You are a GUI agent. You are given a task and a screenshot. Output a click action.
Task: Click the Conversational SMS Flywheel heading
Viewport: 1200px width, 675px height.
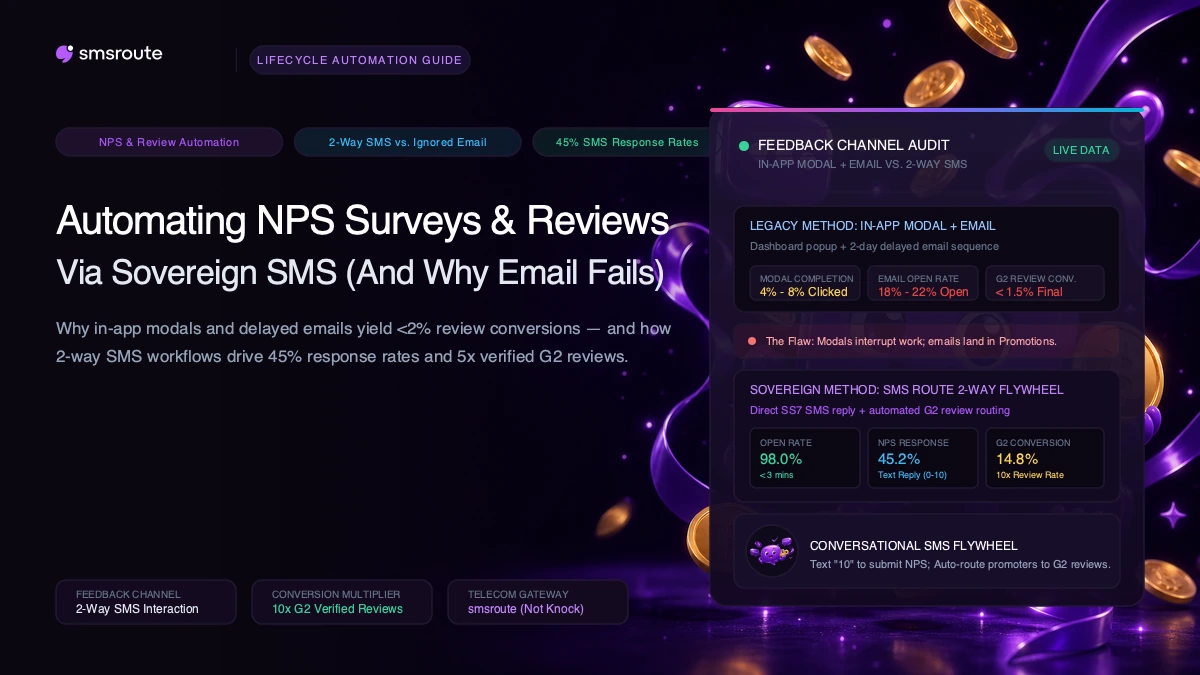coord(913,546)
